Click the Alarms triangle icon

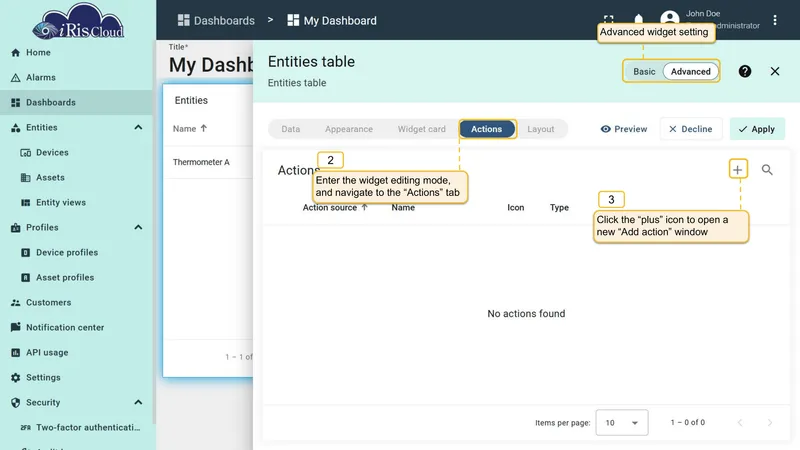click(15, 78)
